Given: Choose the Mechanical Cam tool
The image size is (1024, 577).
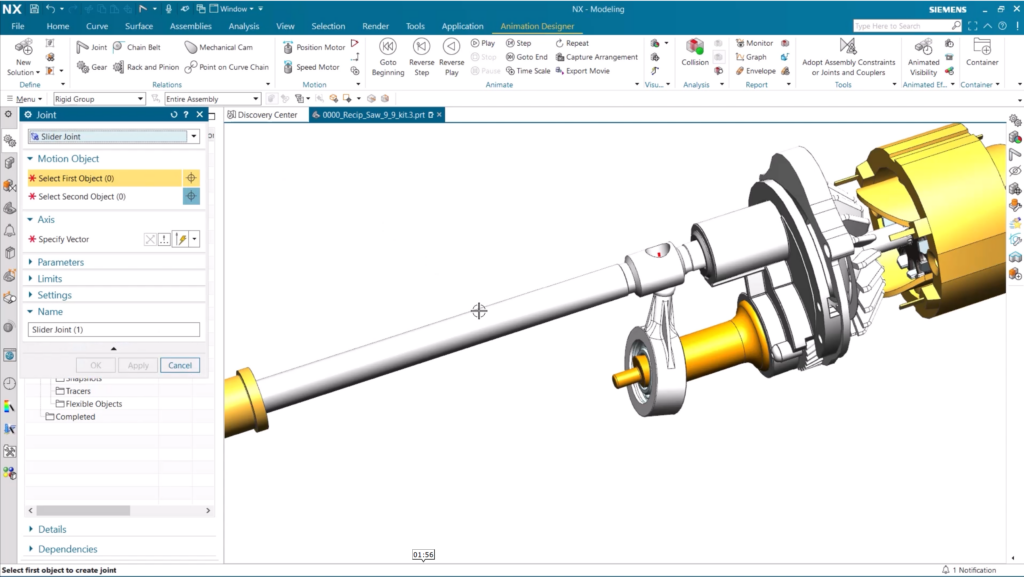Looking at the screenshot, I should 191,47.
